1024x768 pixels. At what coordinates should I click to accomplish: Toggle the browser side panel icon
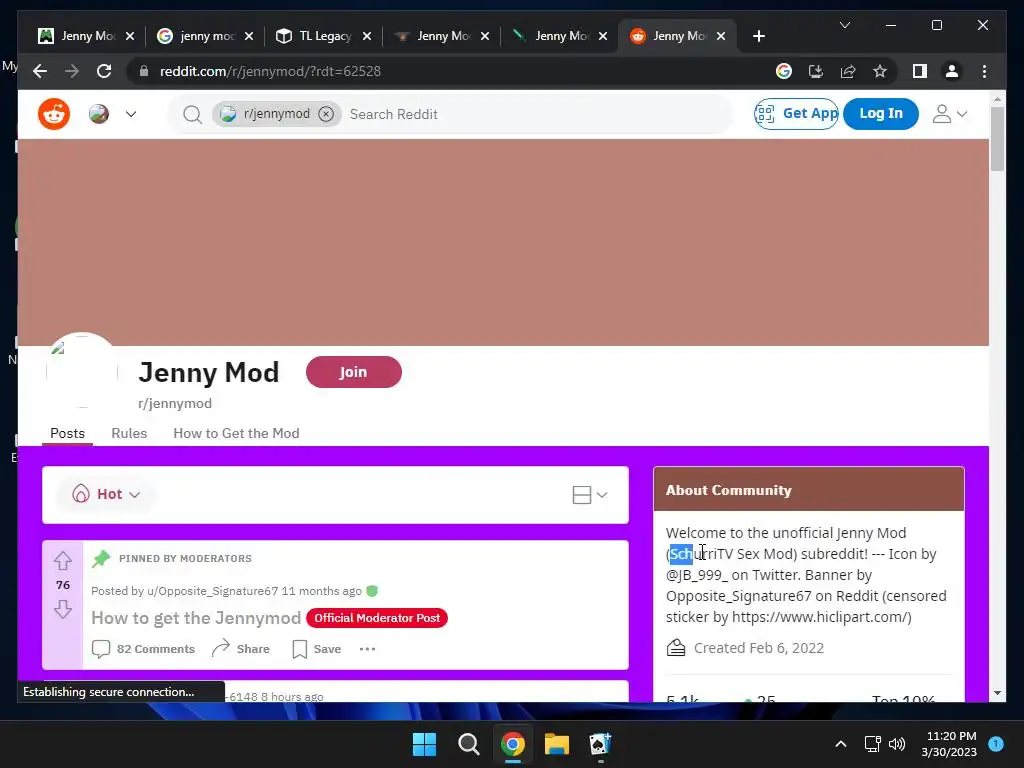[920, 71]
